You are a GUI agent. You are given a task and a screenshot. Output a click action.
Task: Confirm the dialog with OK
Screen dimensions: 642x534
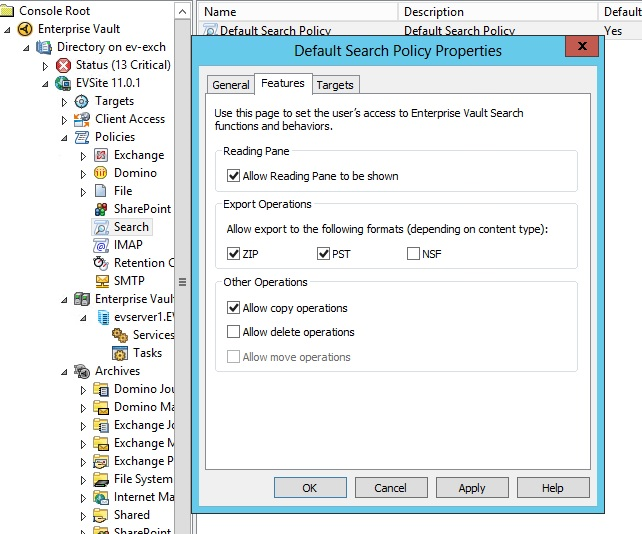310,488
